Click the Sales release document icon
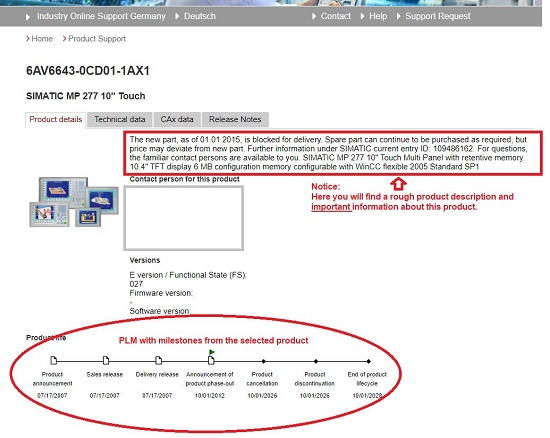 pyautogui.click(x=106, y=360)
